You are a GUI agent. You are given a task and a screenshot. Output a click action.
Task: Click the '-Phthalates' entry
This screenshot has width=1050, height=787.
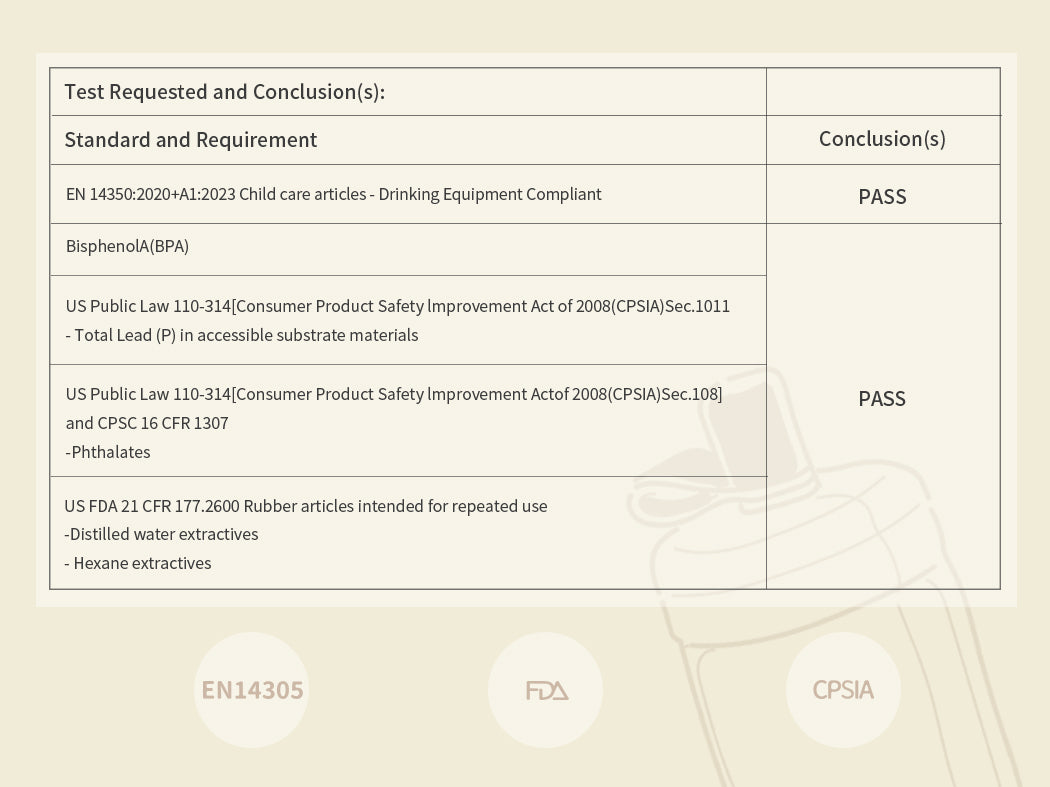[108, 452]
